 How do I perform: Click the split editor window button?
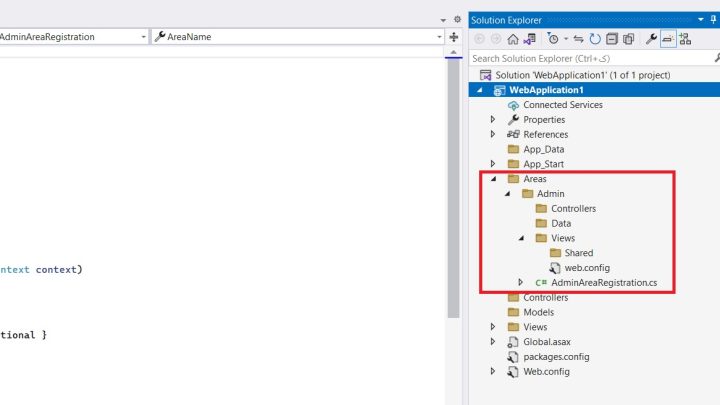[454, 37]
